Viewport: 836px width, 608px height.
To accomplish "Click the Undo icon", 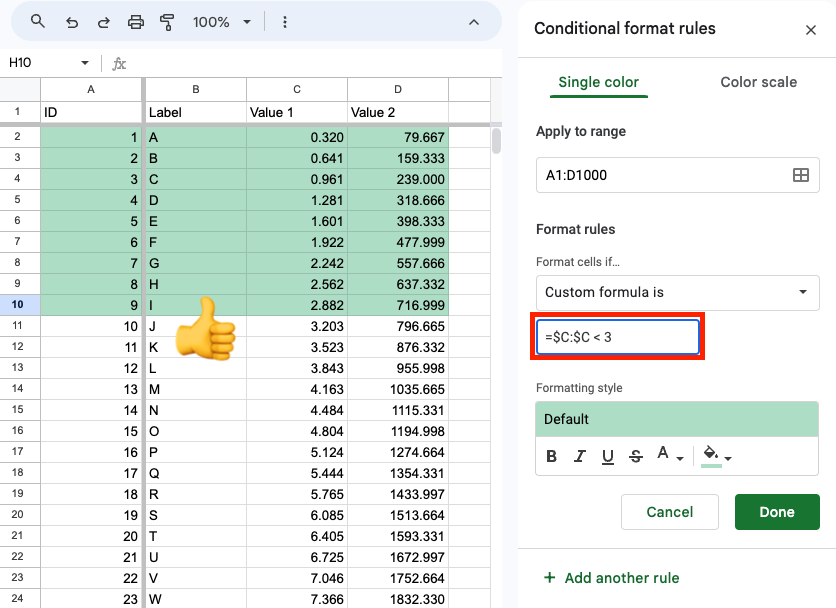I will pos(70,21).
